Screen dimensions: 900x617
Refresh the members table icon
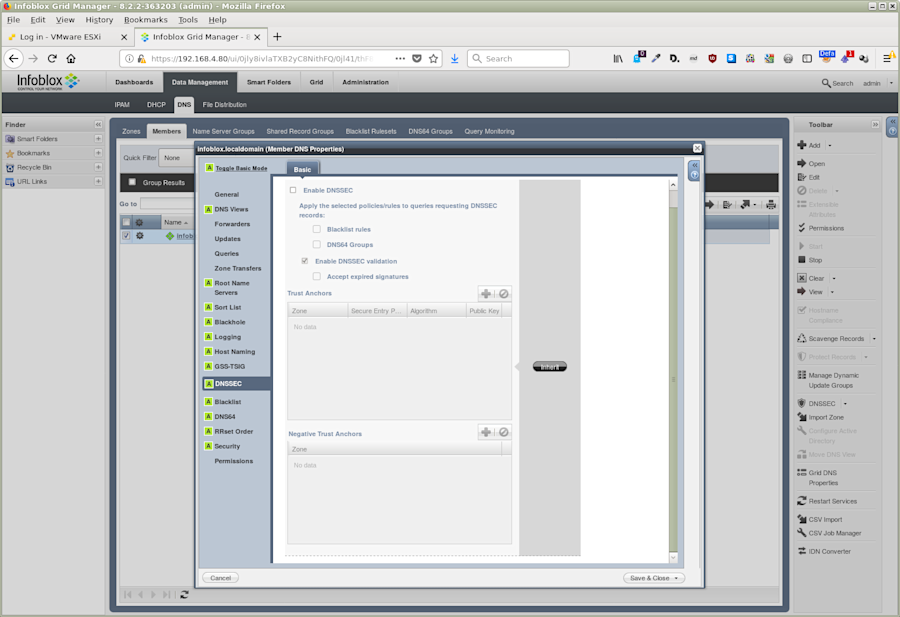point(184,595)
